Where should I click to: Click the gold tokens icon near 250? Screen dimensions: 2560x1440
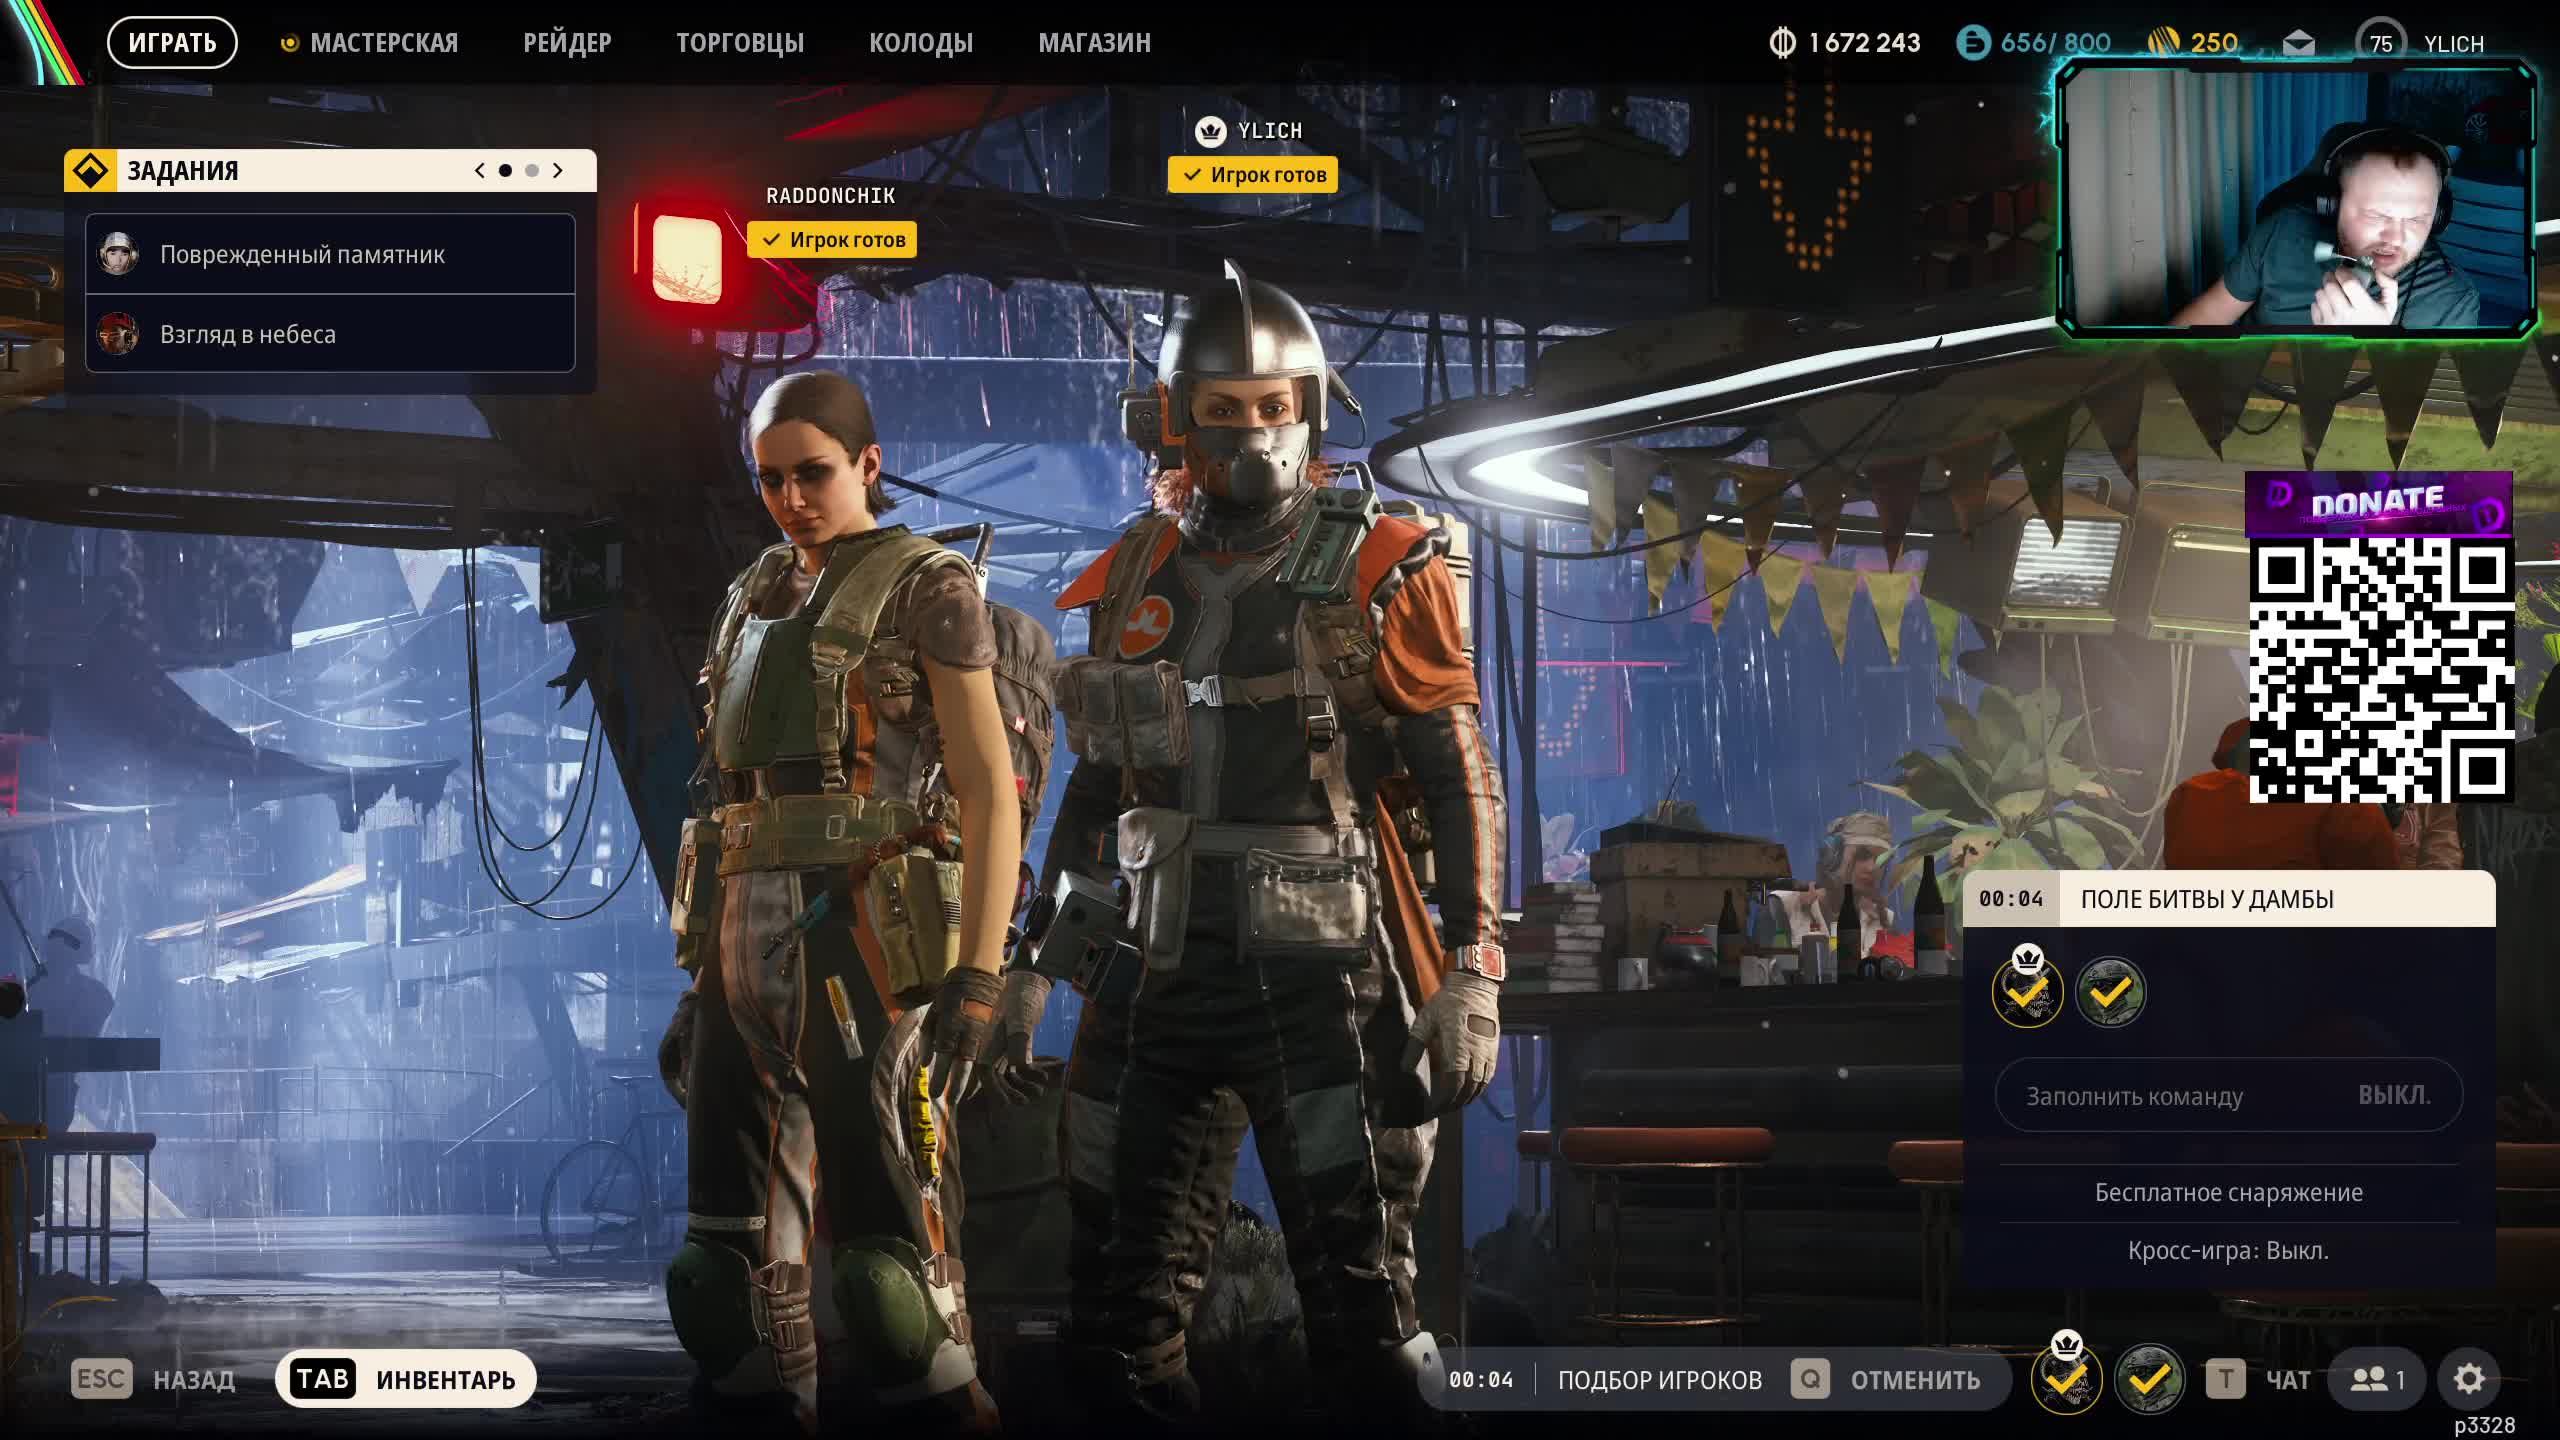coord(2162,43)
